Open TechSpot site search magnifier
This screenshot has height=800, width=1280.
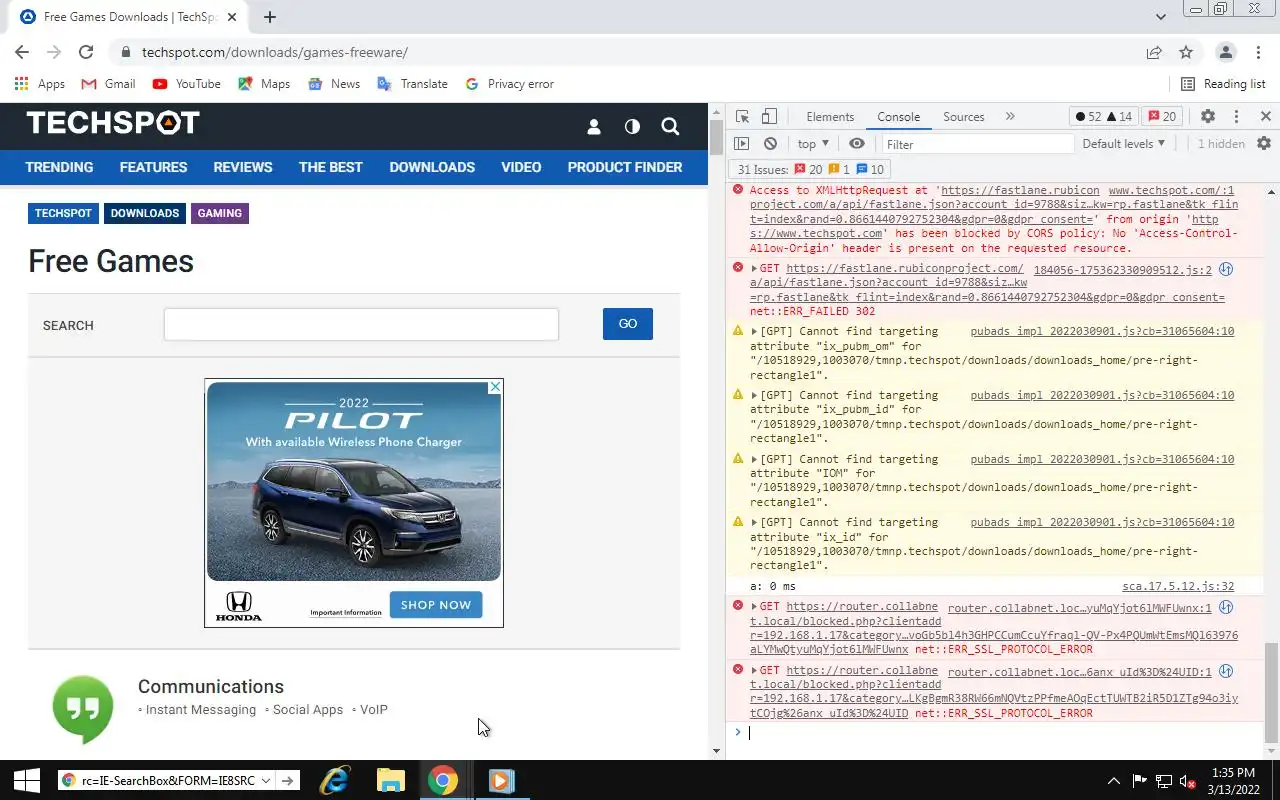coord(670,126)
